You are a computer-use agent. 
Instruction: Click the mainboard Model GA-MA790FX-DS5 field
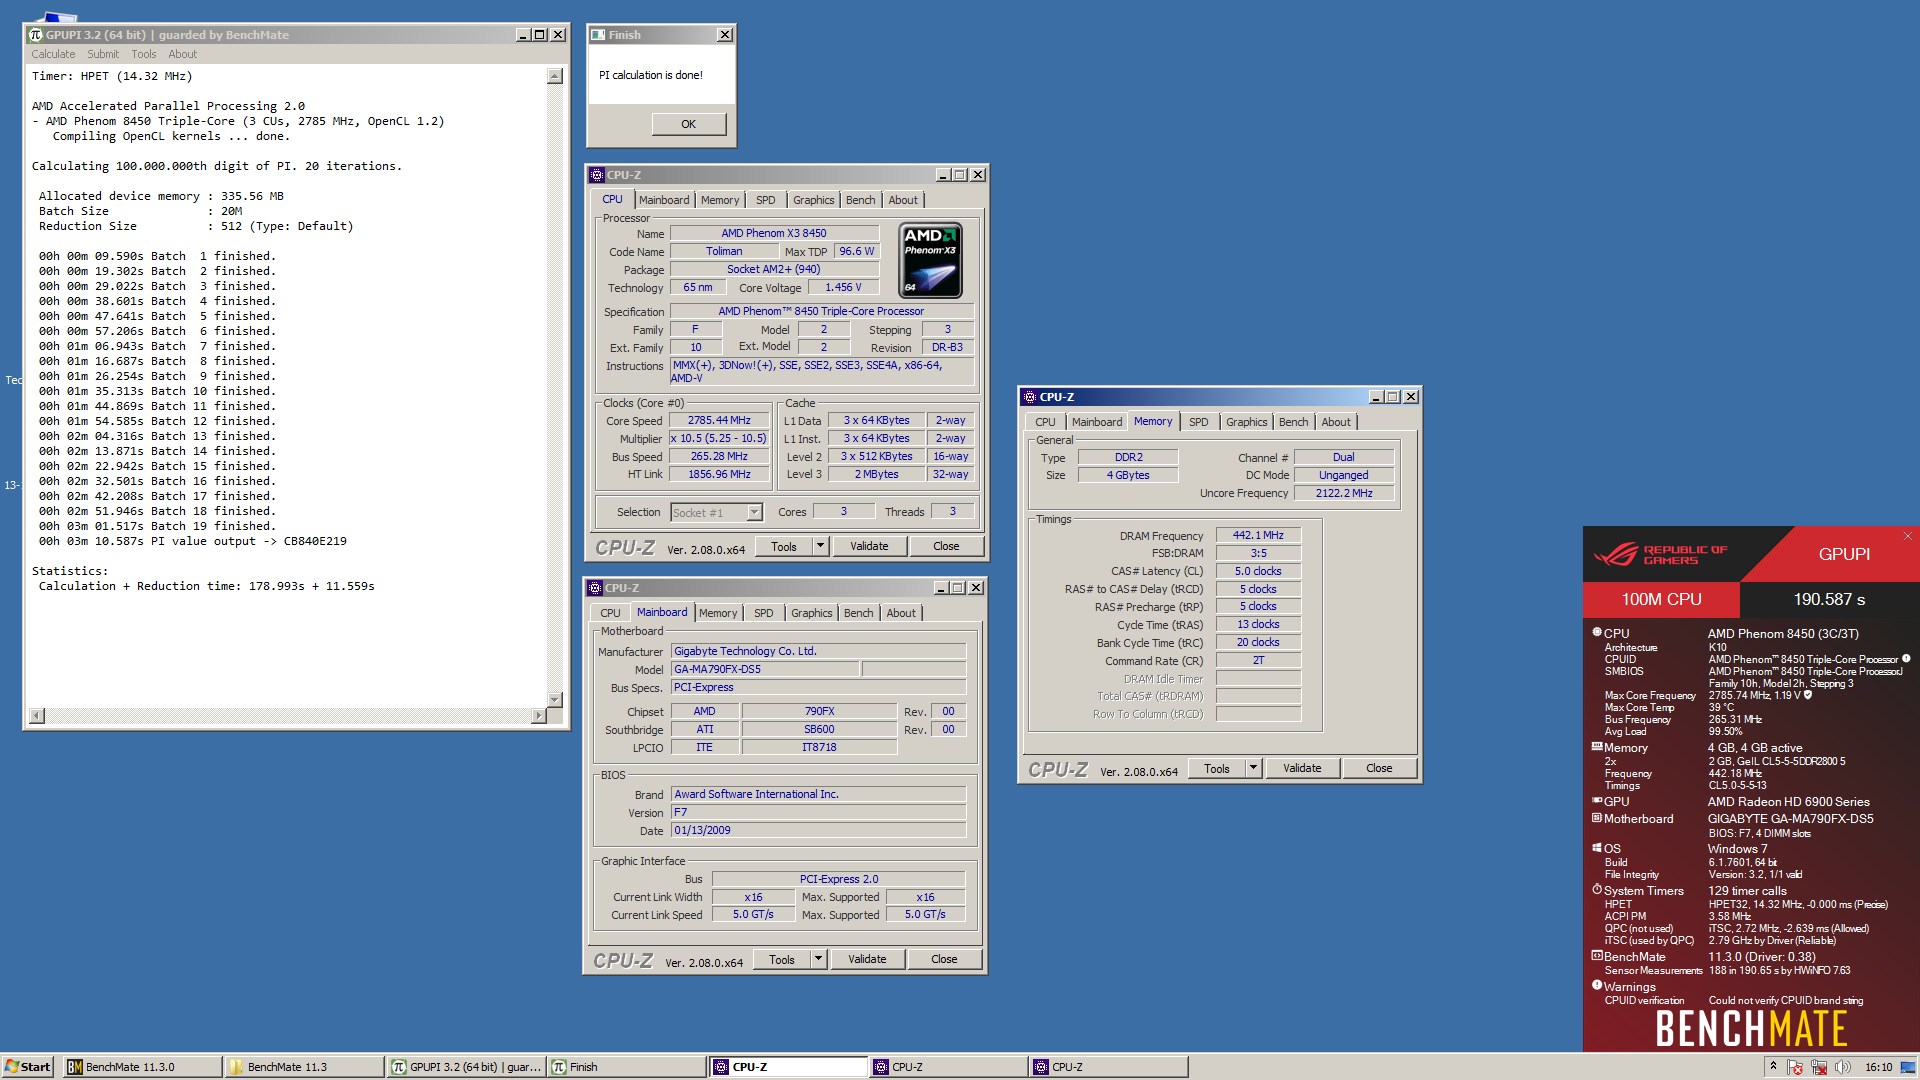(x=765, y=669)
